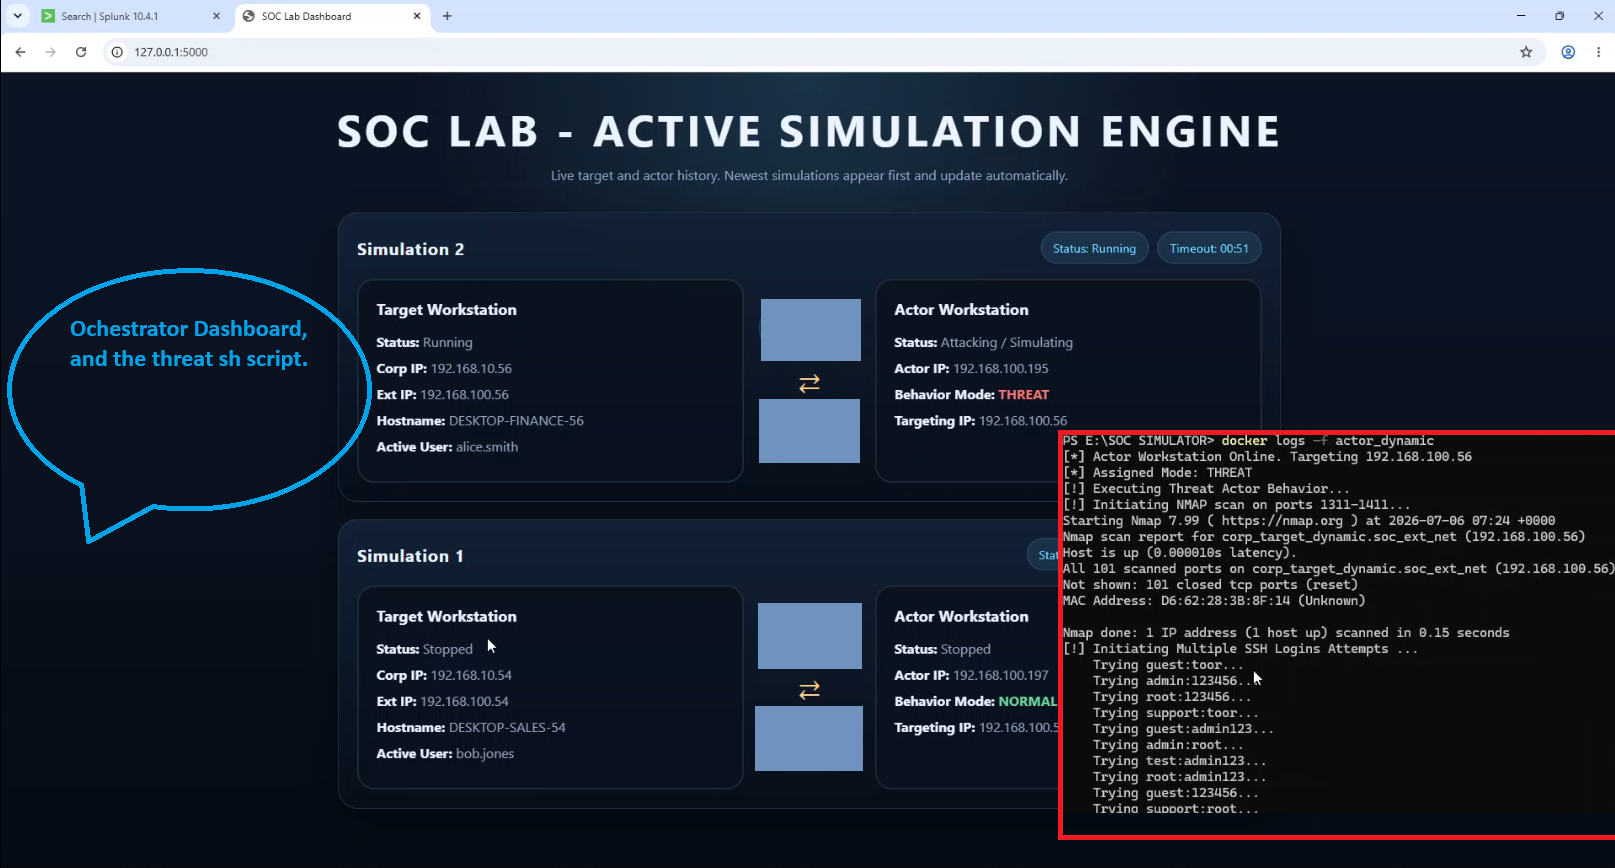This screenshot has height=868, width=1615.
Task: Click Ext IP 192.168.100.54
Action: (442, 702)
